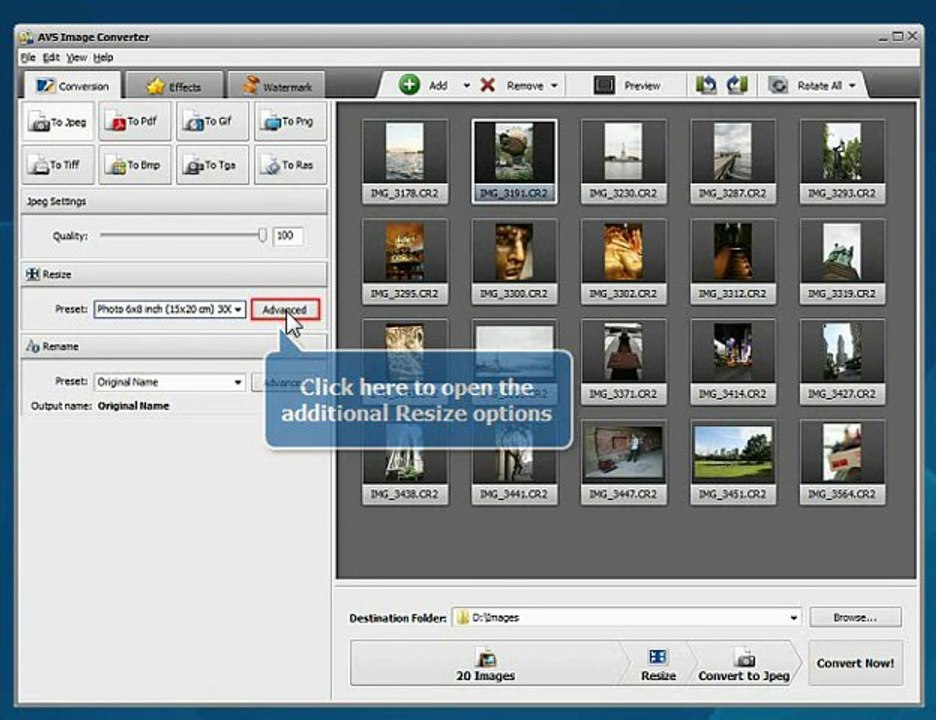Open the Add dropdown arrow
Image resolution: width=936 pixels, height=720 pixels.
(466, 86)
